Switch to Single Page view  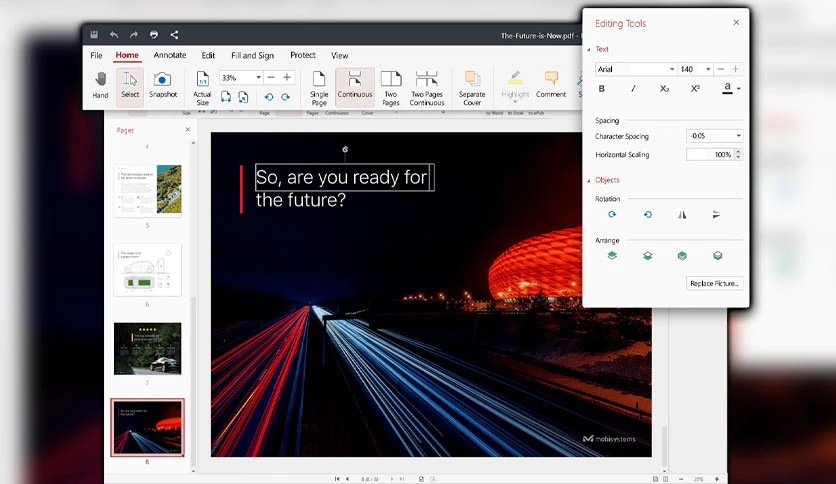[319, 88]
